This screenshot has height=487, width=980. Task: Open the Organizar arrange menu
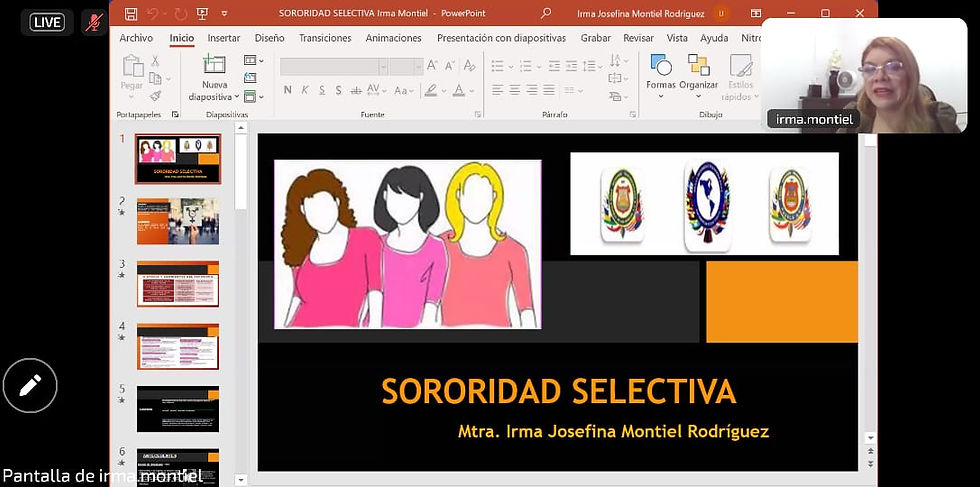pos(699,76)
